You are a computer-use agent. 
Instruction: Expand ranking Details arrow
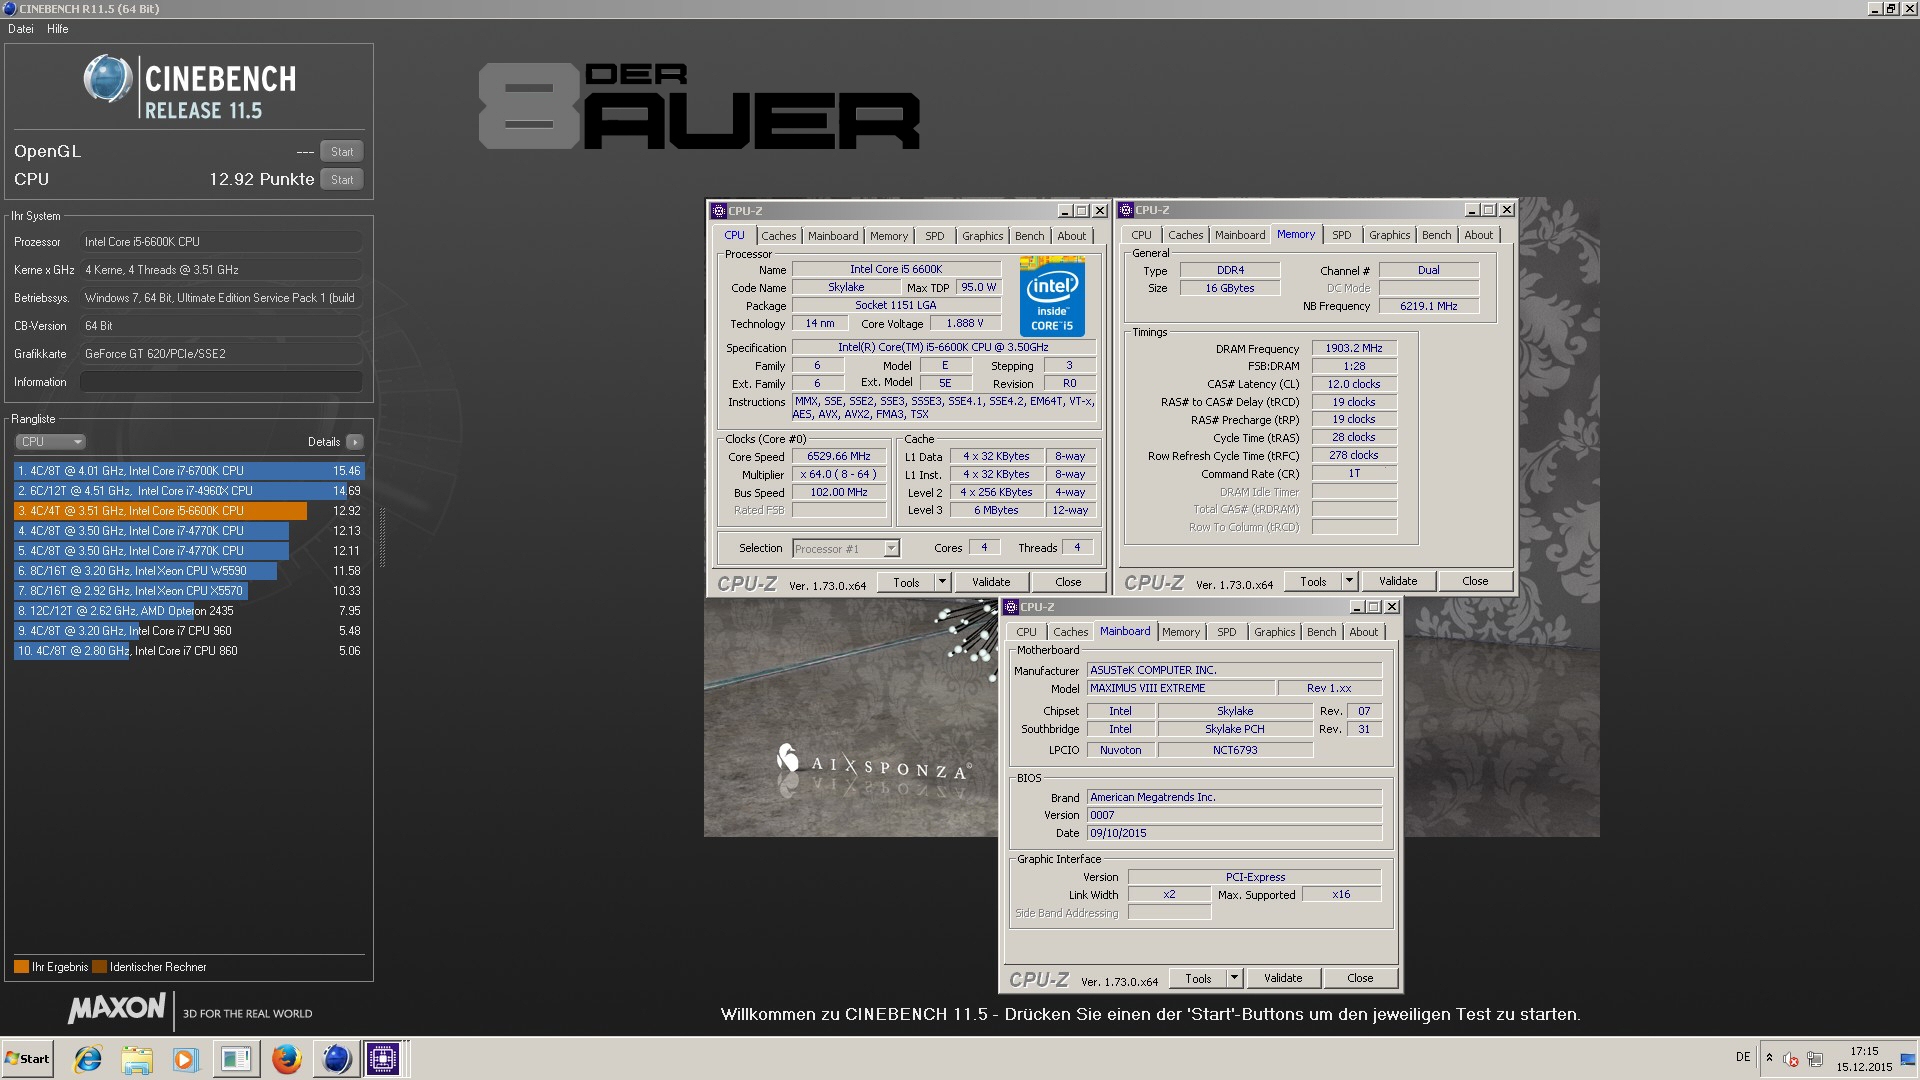[x=355, y=442]
